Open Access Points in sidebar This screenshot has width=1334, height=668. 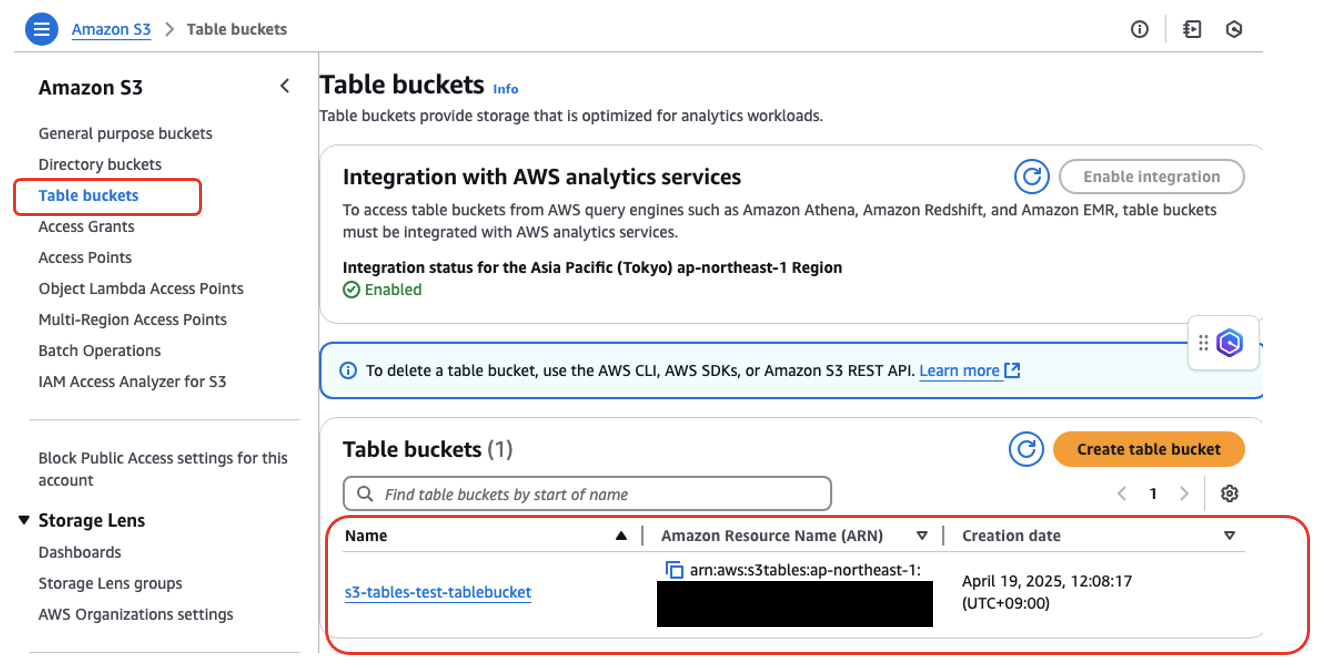tap(85, 257)
